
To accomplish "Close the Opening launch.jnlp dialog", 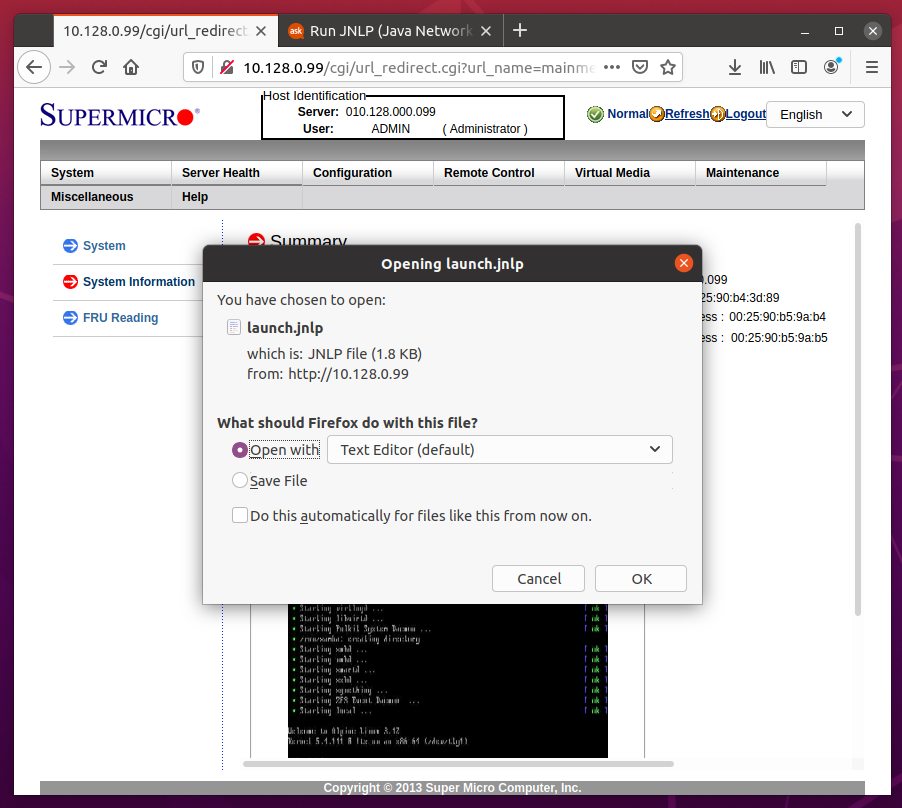I will point(683,263).
